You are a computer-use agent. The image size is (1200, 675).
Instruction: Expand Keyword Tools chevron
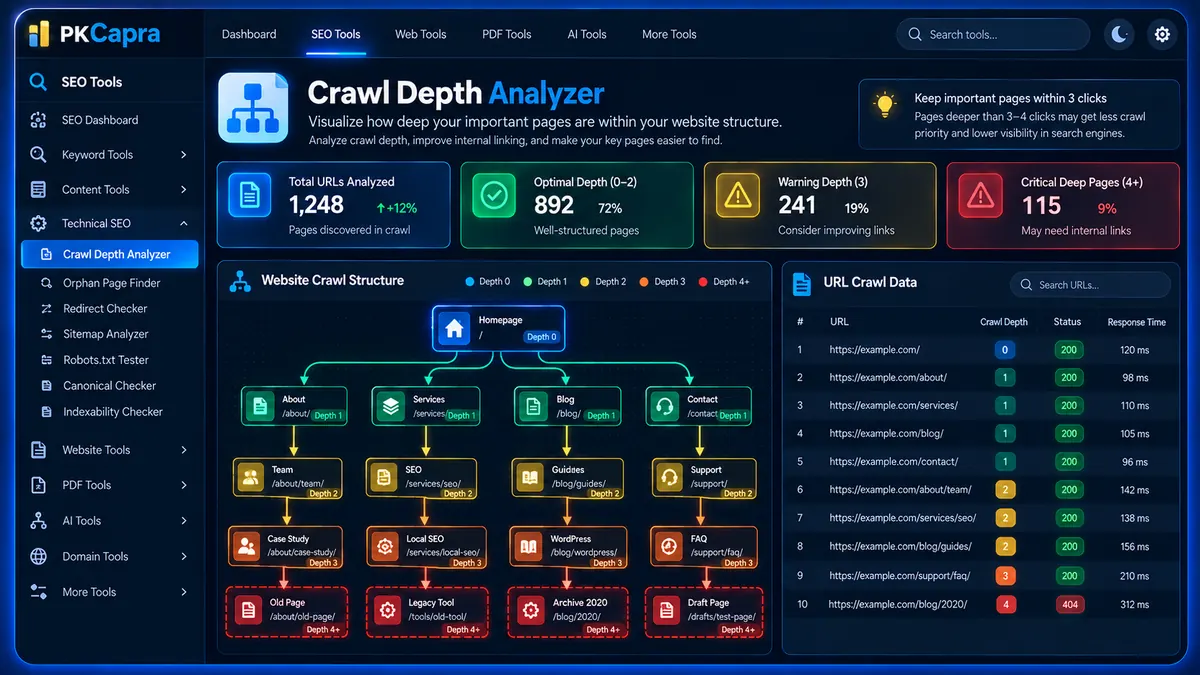(184, 155)
